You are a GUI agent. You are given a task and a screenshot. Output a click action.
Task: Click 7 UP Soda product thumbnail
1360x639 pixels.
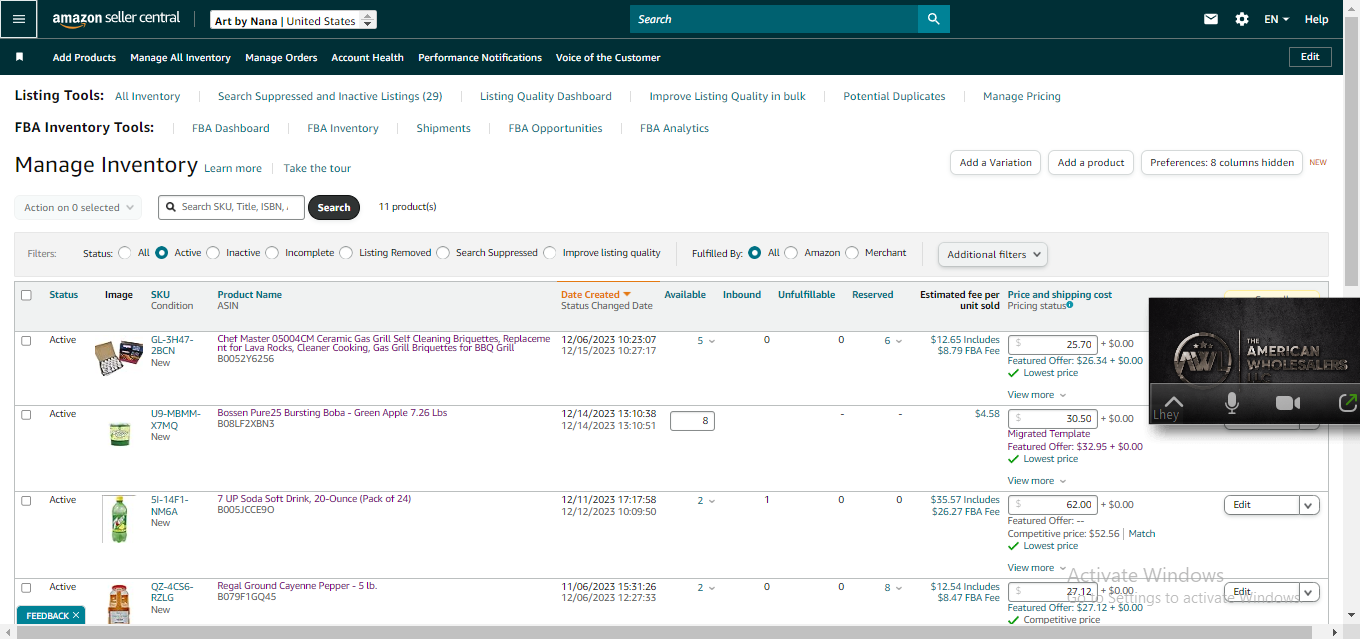pyautogui.click(x=119, y=519)
